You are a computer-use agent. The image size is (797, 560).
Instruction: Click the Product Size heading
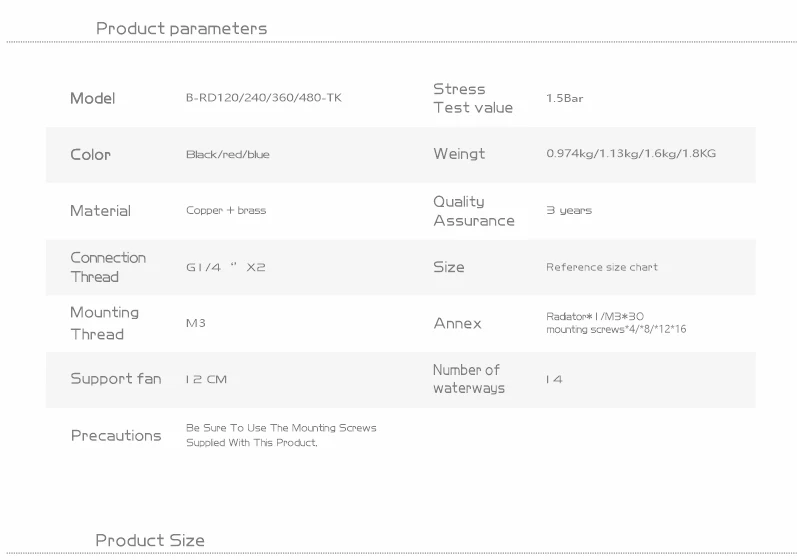(150, 540)
